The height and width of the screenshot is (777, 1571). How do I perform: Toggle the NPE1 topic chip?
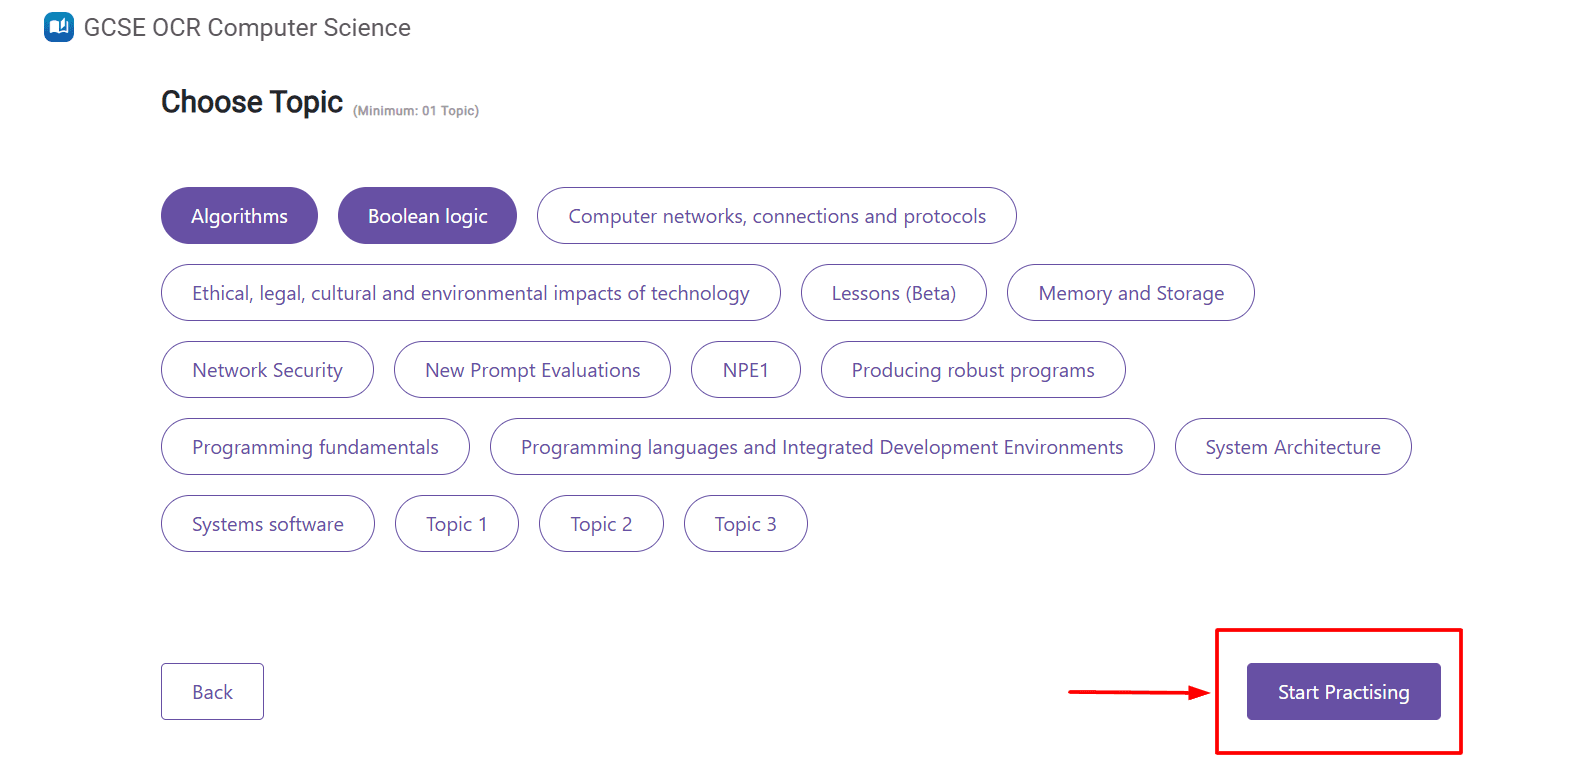[746, 370]
